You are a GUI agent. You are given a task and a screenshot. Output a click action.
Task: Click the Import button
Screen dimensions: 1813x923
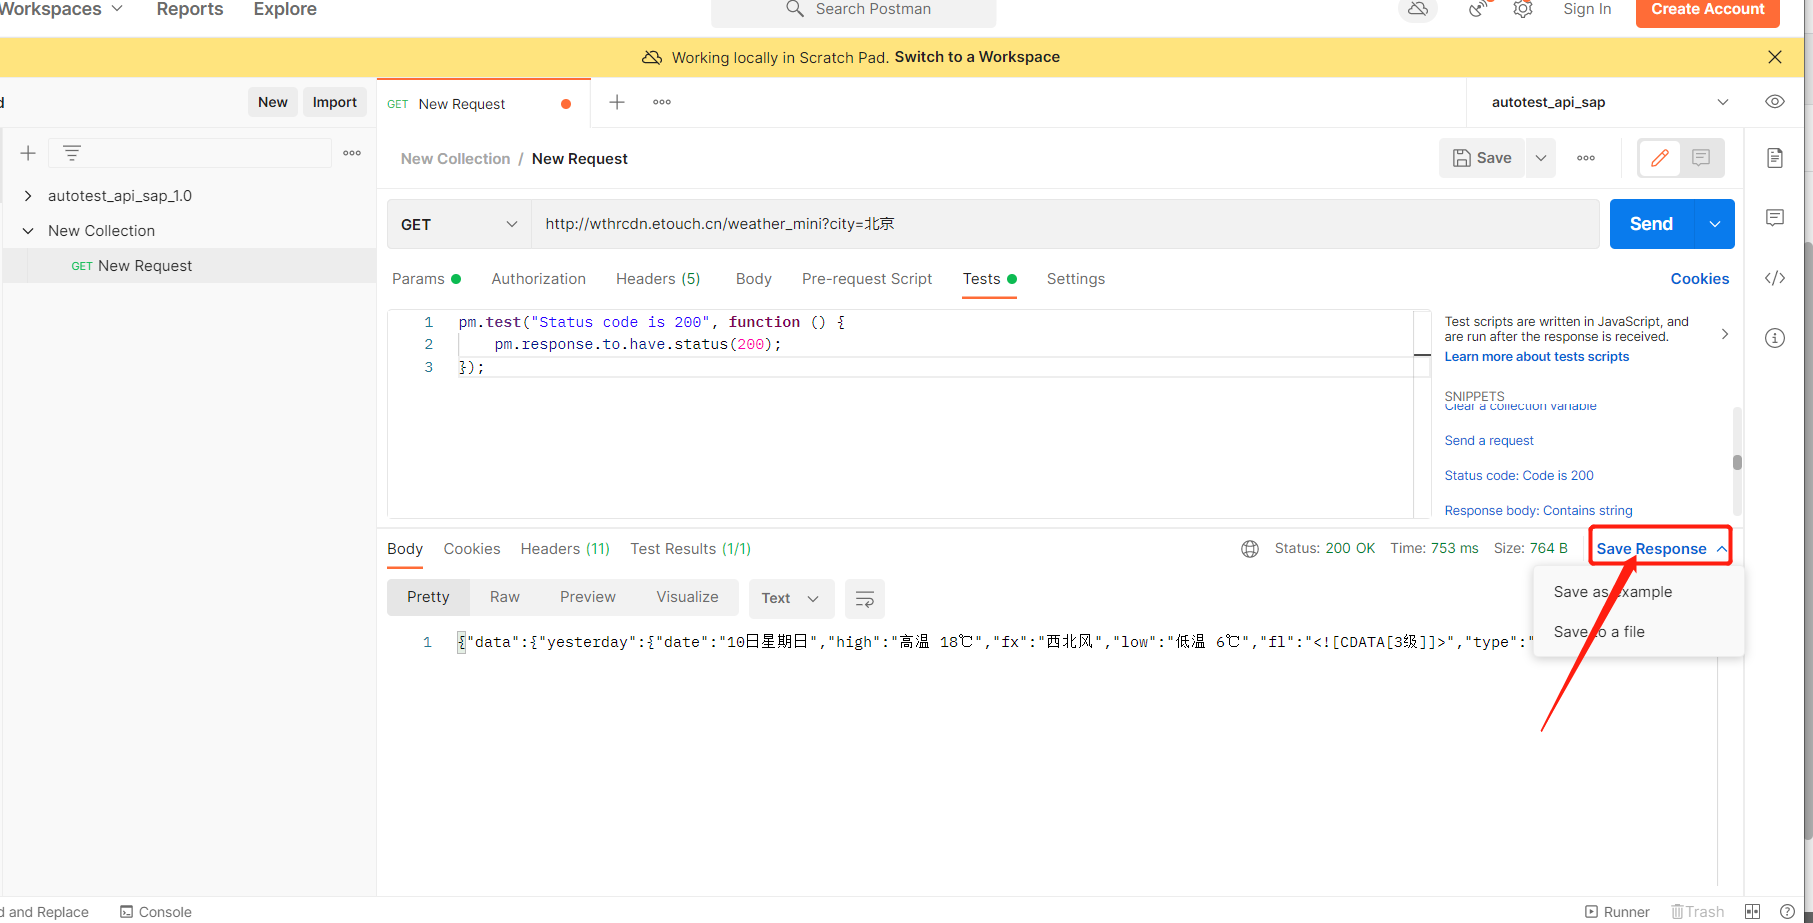tap(335, 102)
